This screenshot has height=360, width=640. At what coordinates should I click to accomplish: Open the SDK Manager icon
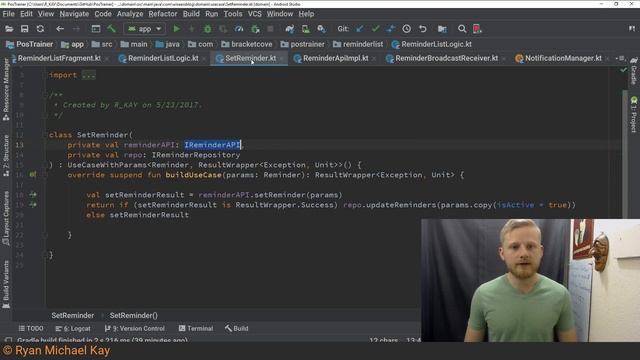pyautogui.click(x=321, y=29)
